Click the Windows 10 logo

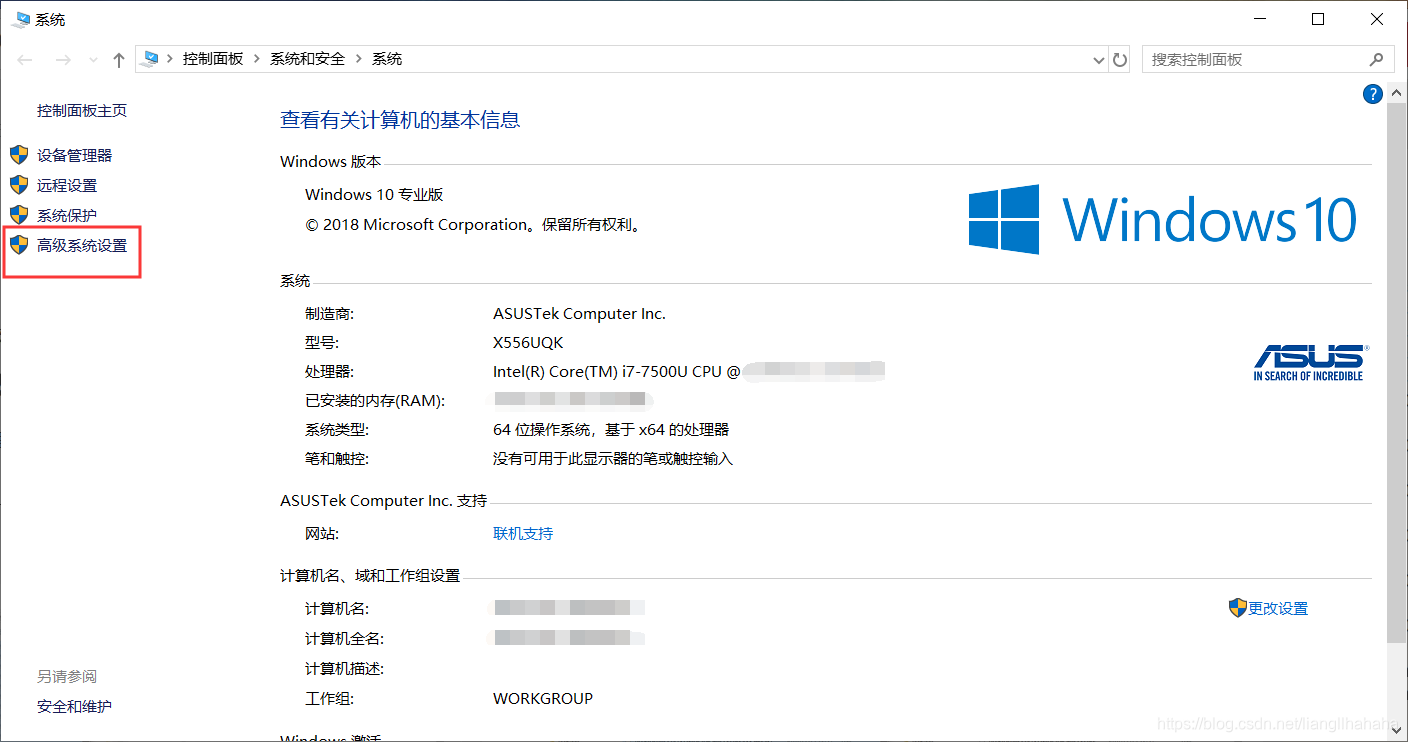pos(1163,218)
